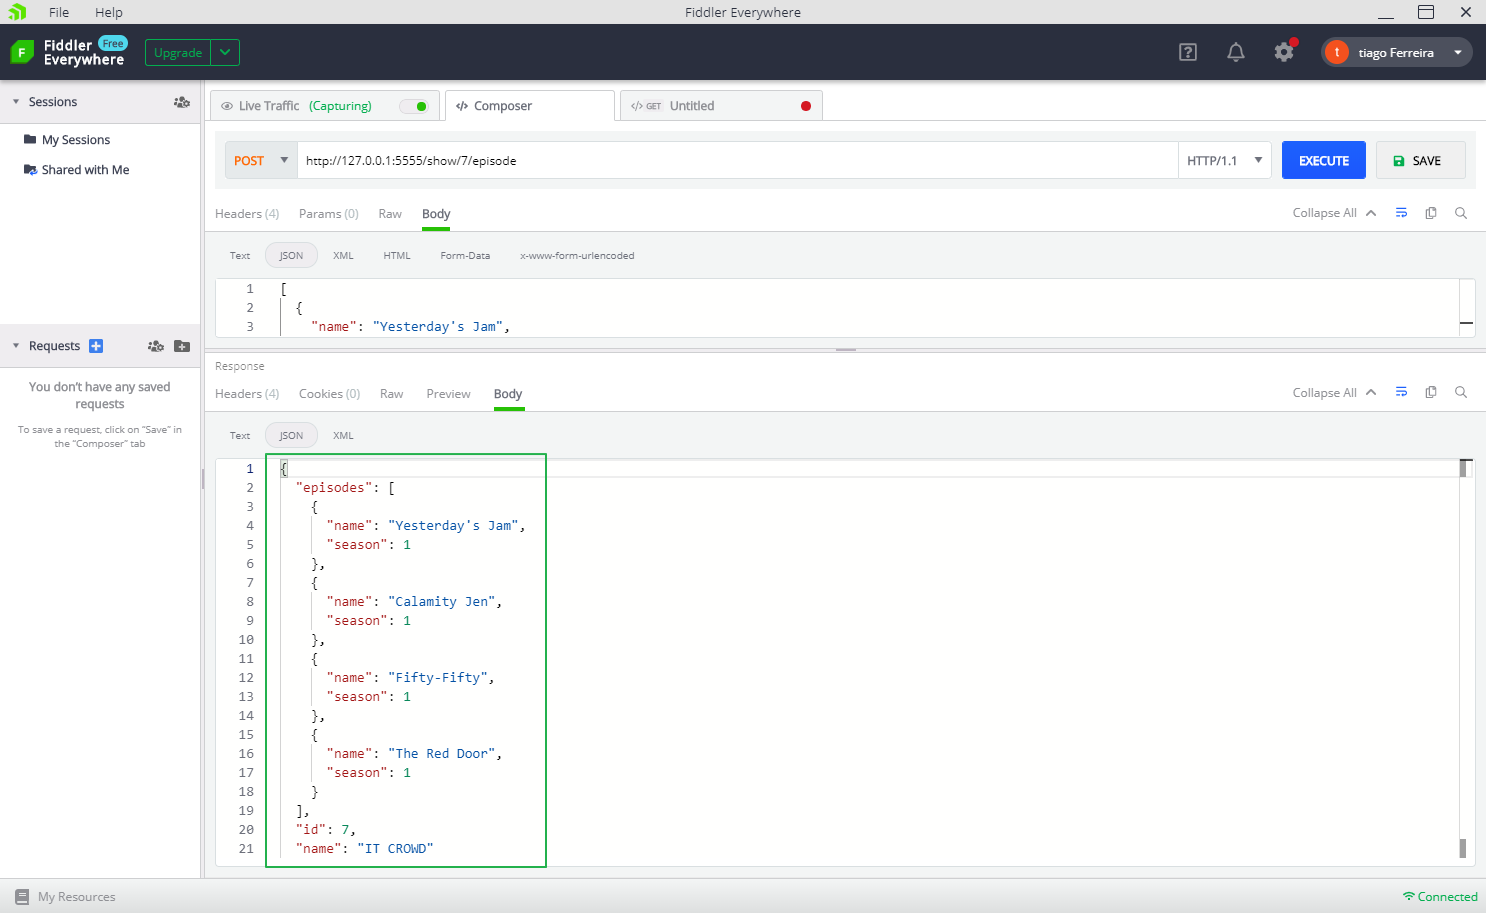Viewport: 1486px width, 913px height.
Task: Click the share icon in the Requests header
Action: 156,346
